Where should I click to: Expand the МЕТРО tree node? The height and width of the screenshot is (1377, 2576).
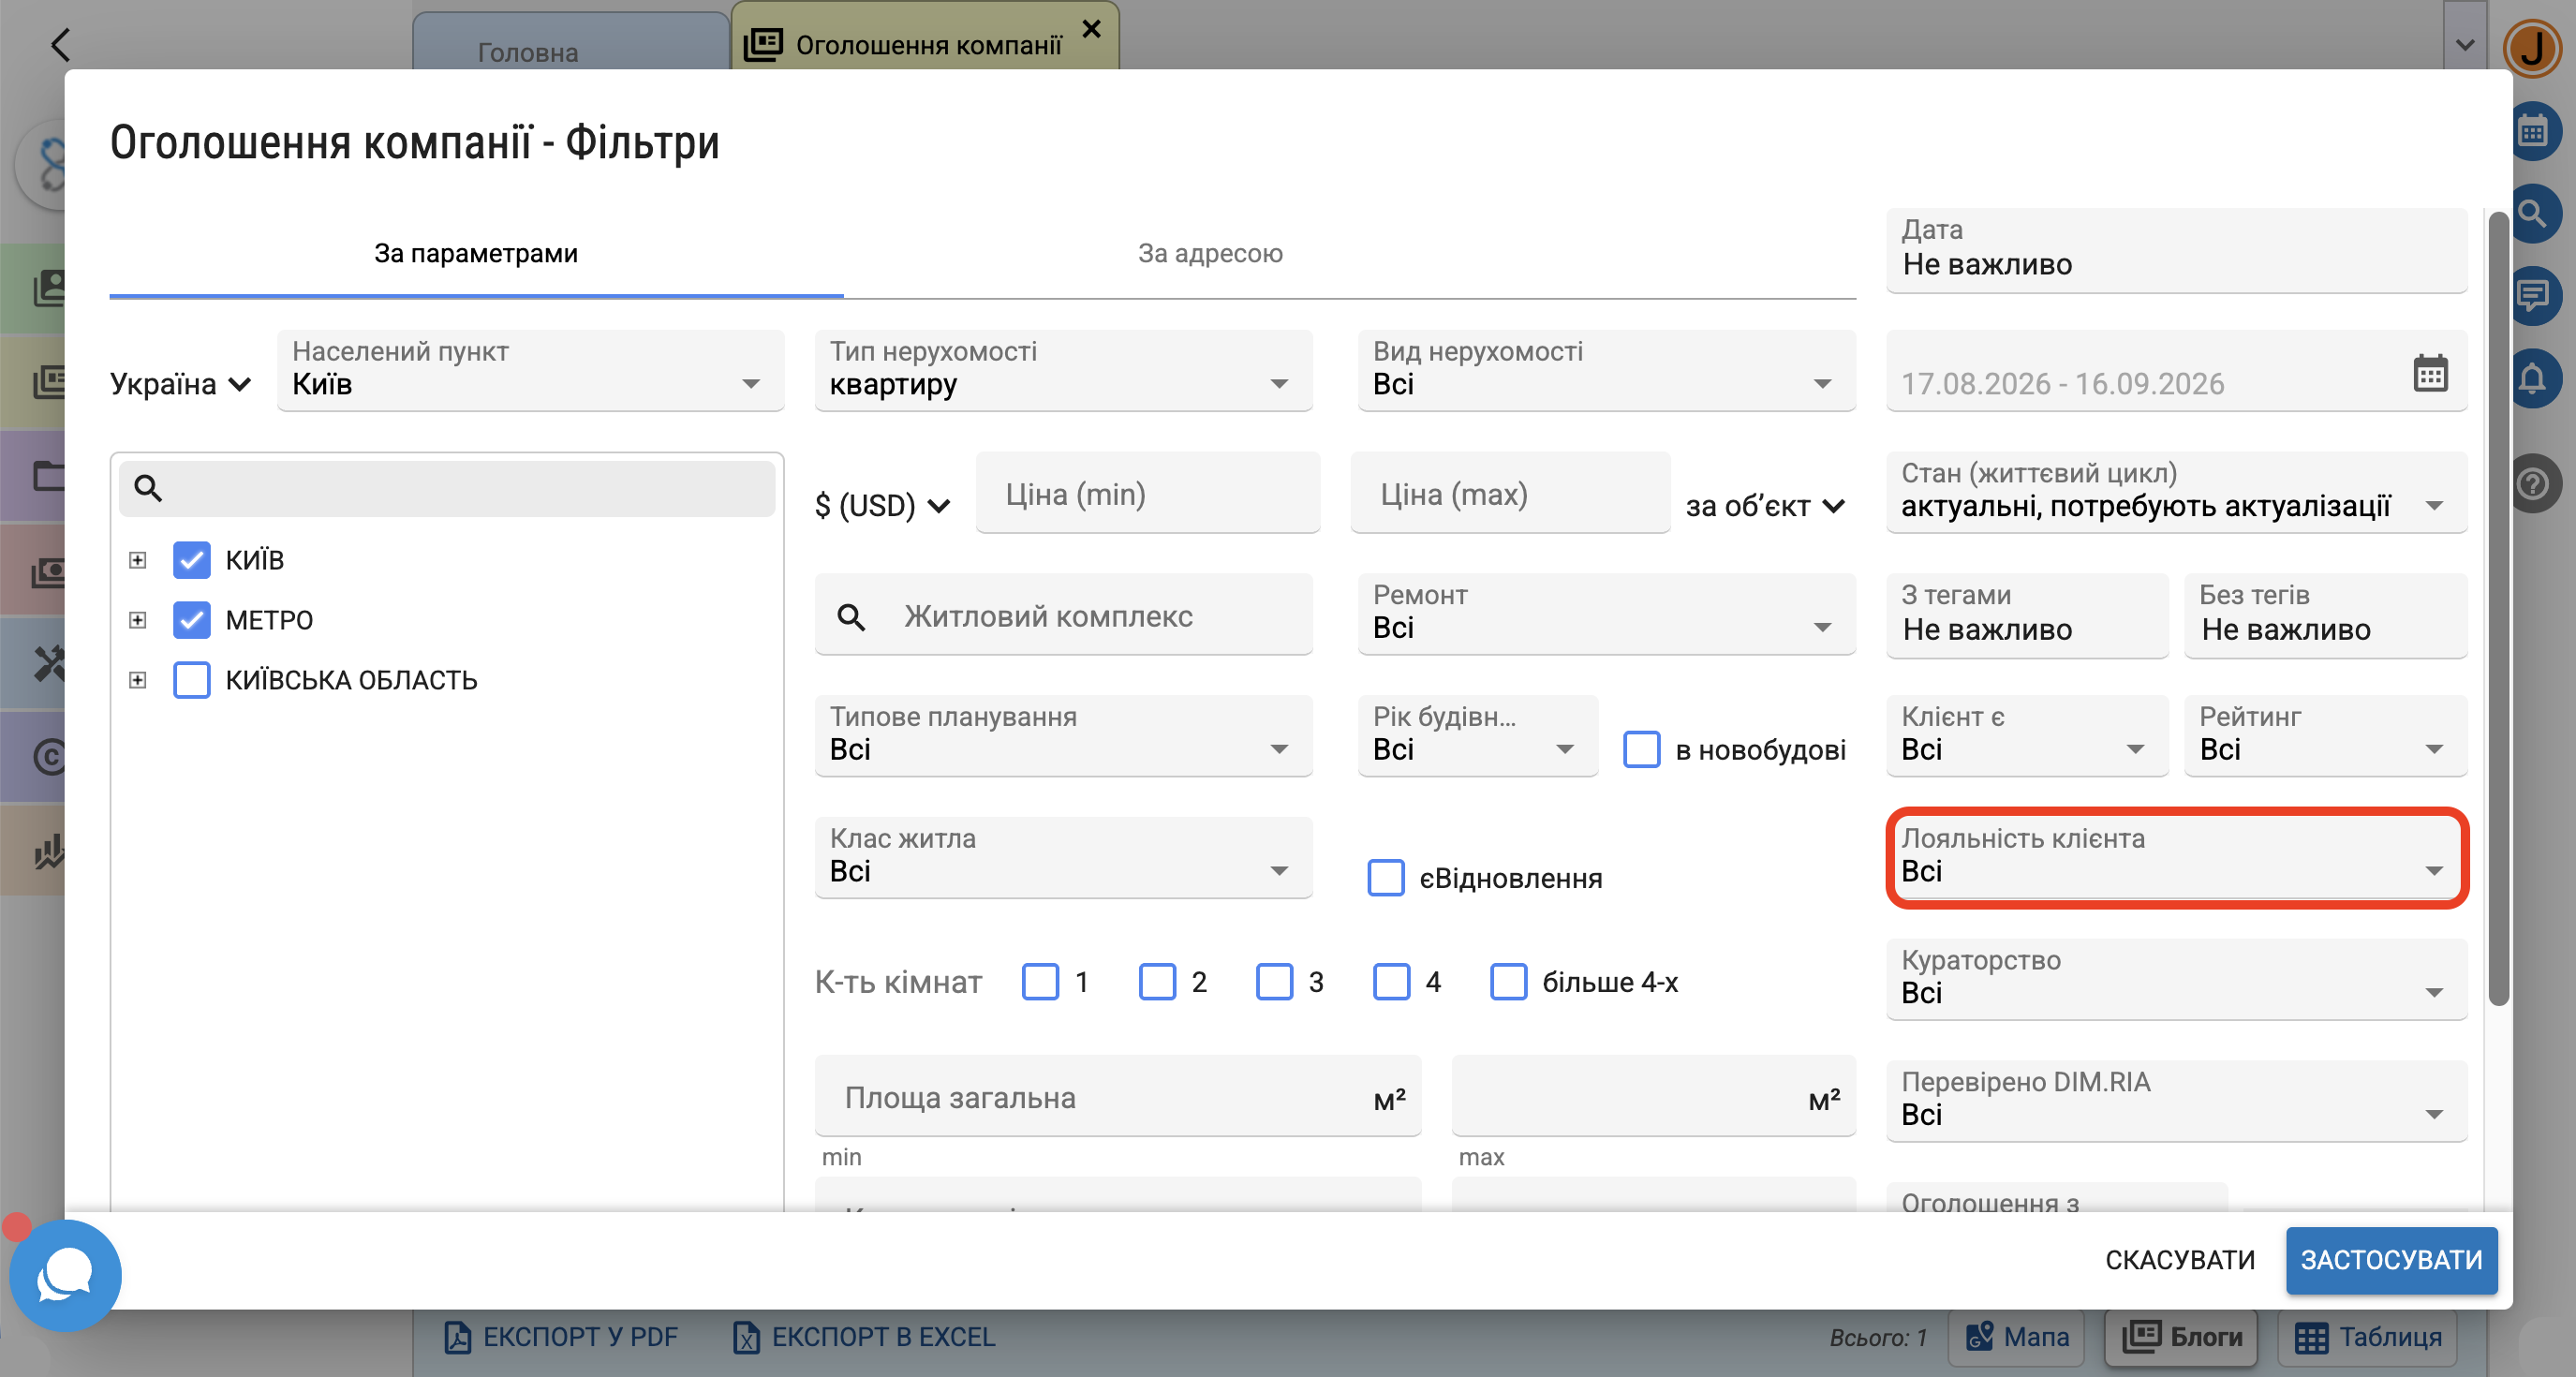pos(138,620)
